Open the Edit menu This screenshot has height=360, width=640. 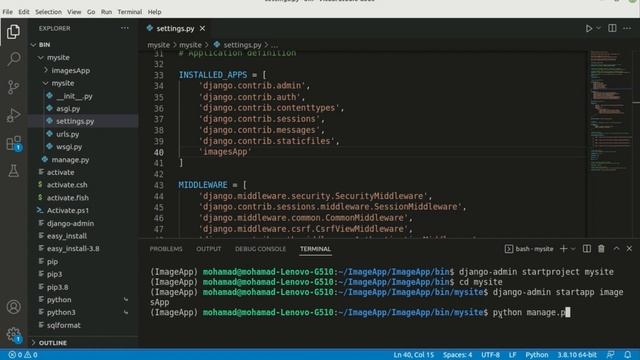[24, 12]
